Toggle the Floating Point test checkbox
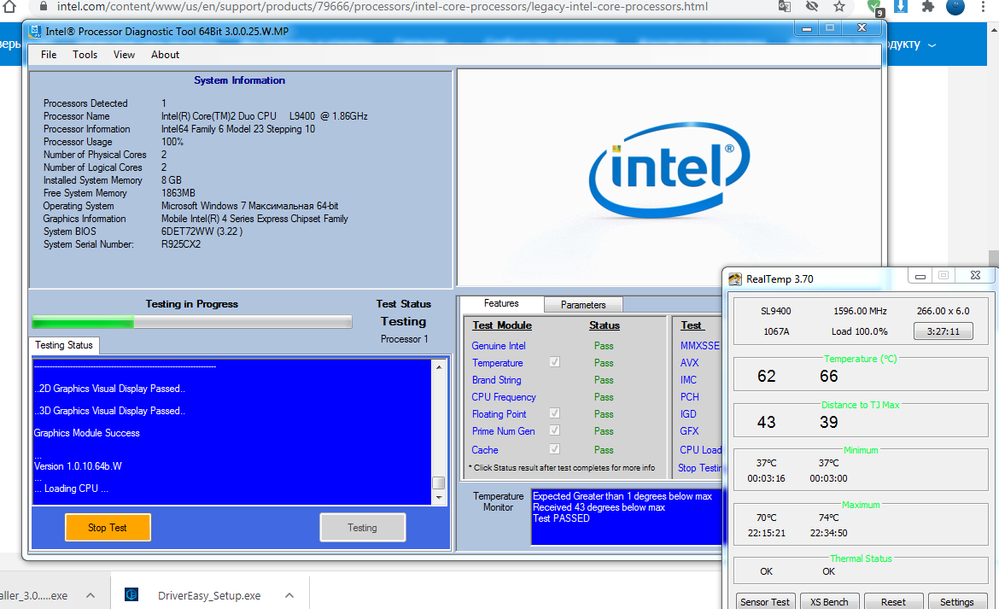Viewport: 999px width, 609px height. tap(554, 413)
